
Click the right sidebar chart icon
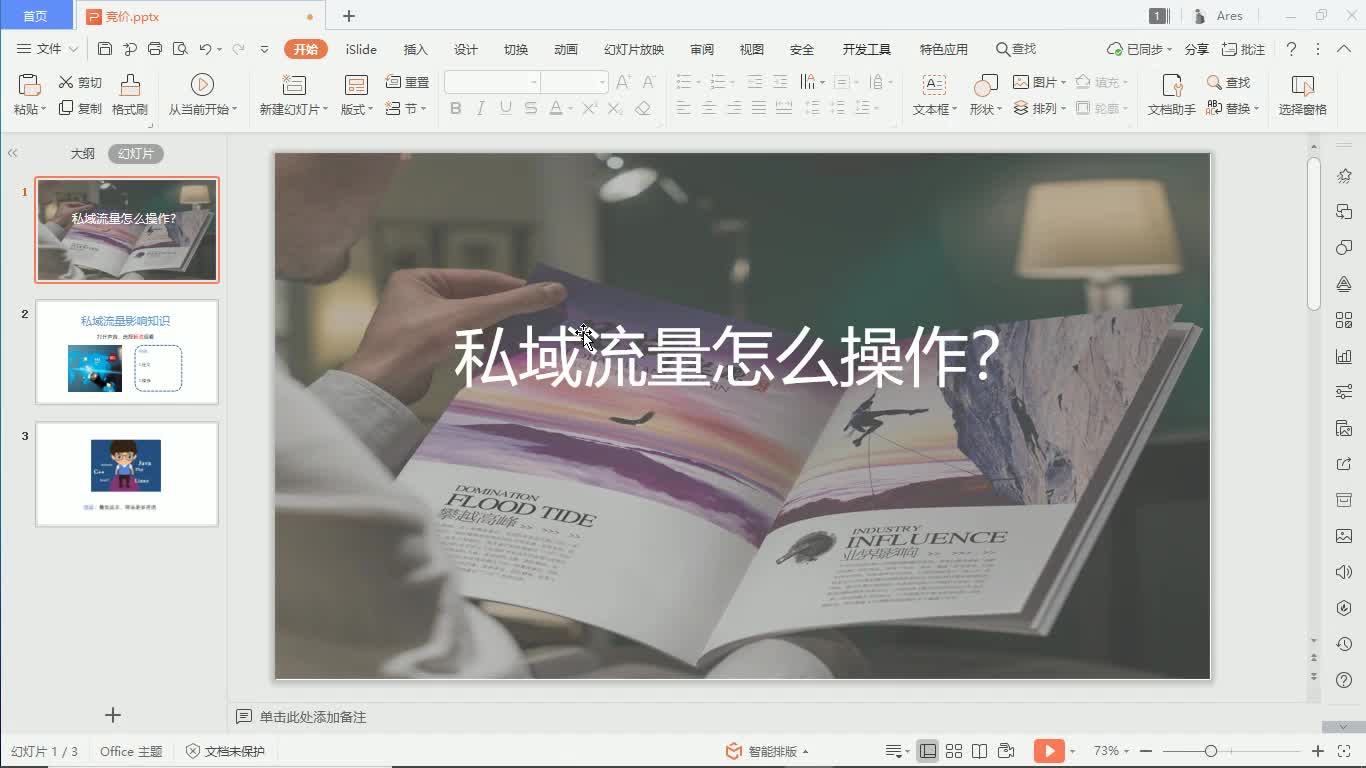coord(1344,356)
